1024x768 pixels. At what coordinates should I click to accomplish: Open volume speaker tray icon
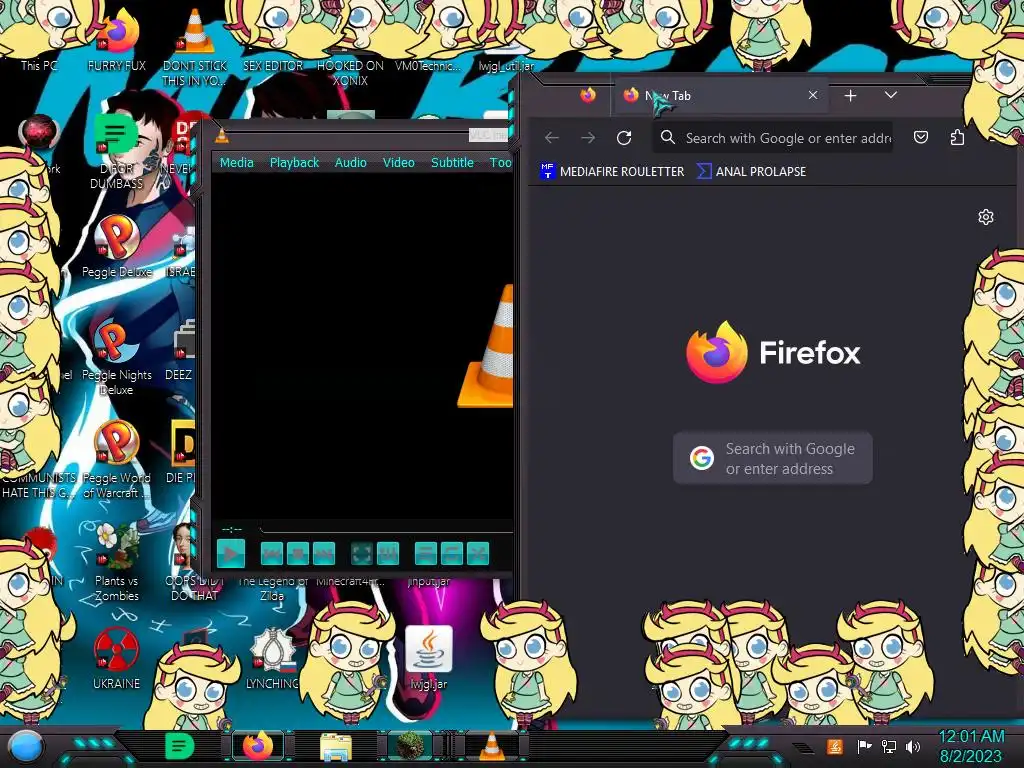(913, 746)
